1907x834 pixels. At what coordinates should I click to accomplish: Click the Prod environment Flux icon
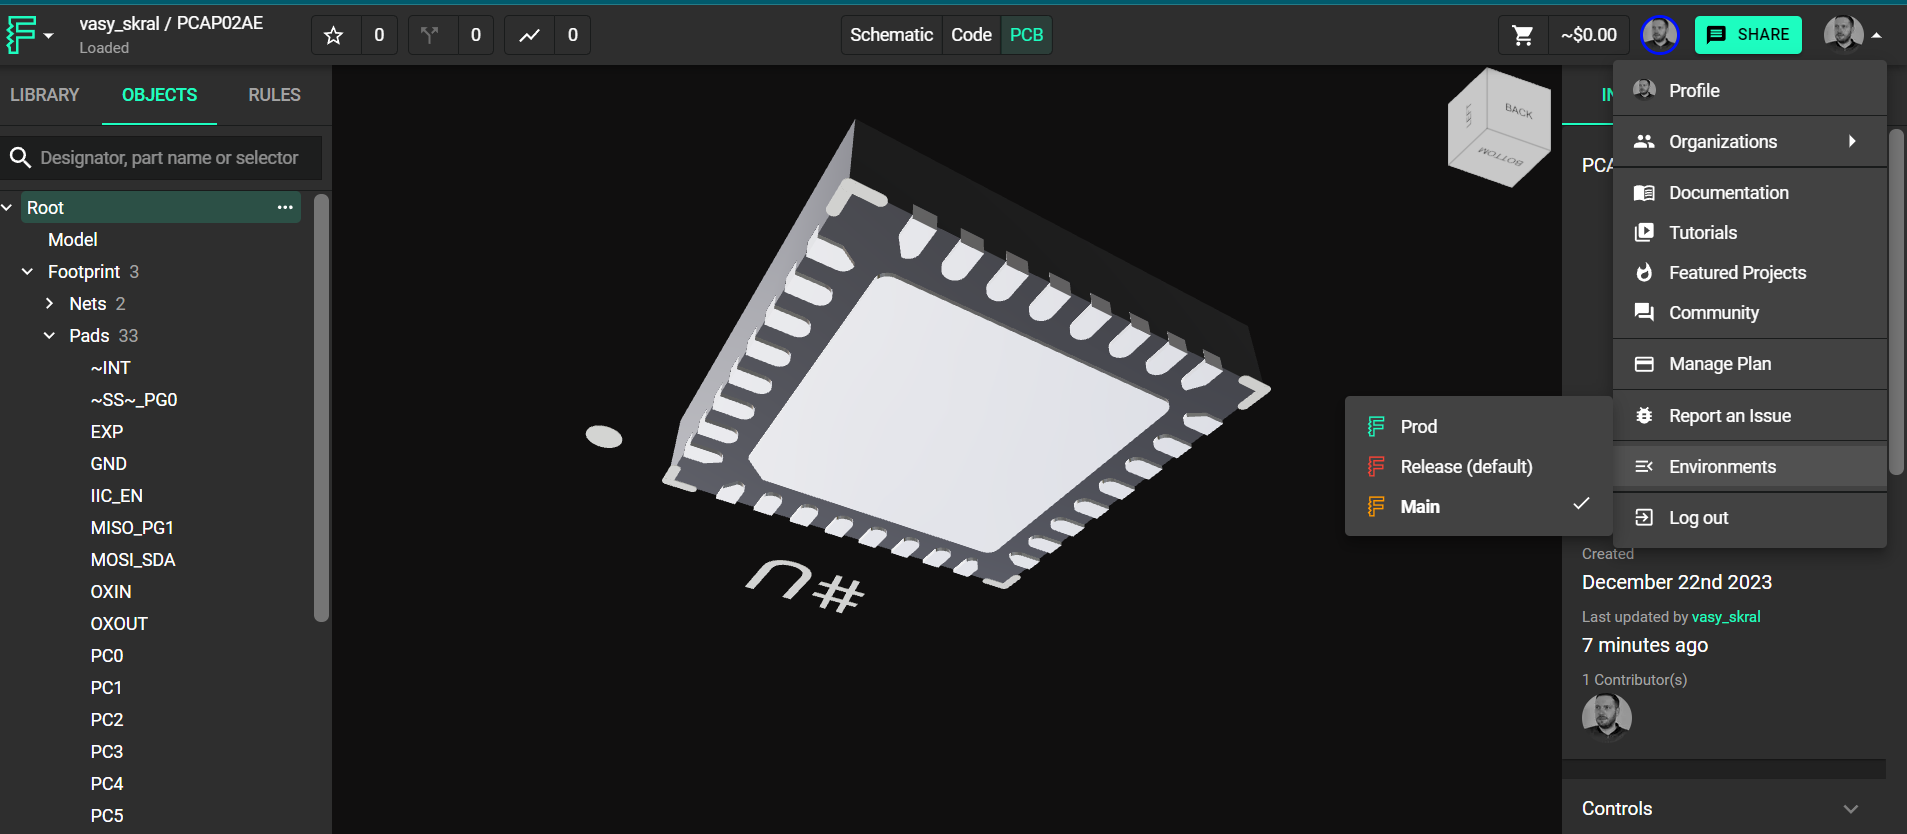point(1376,426)
